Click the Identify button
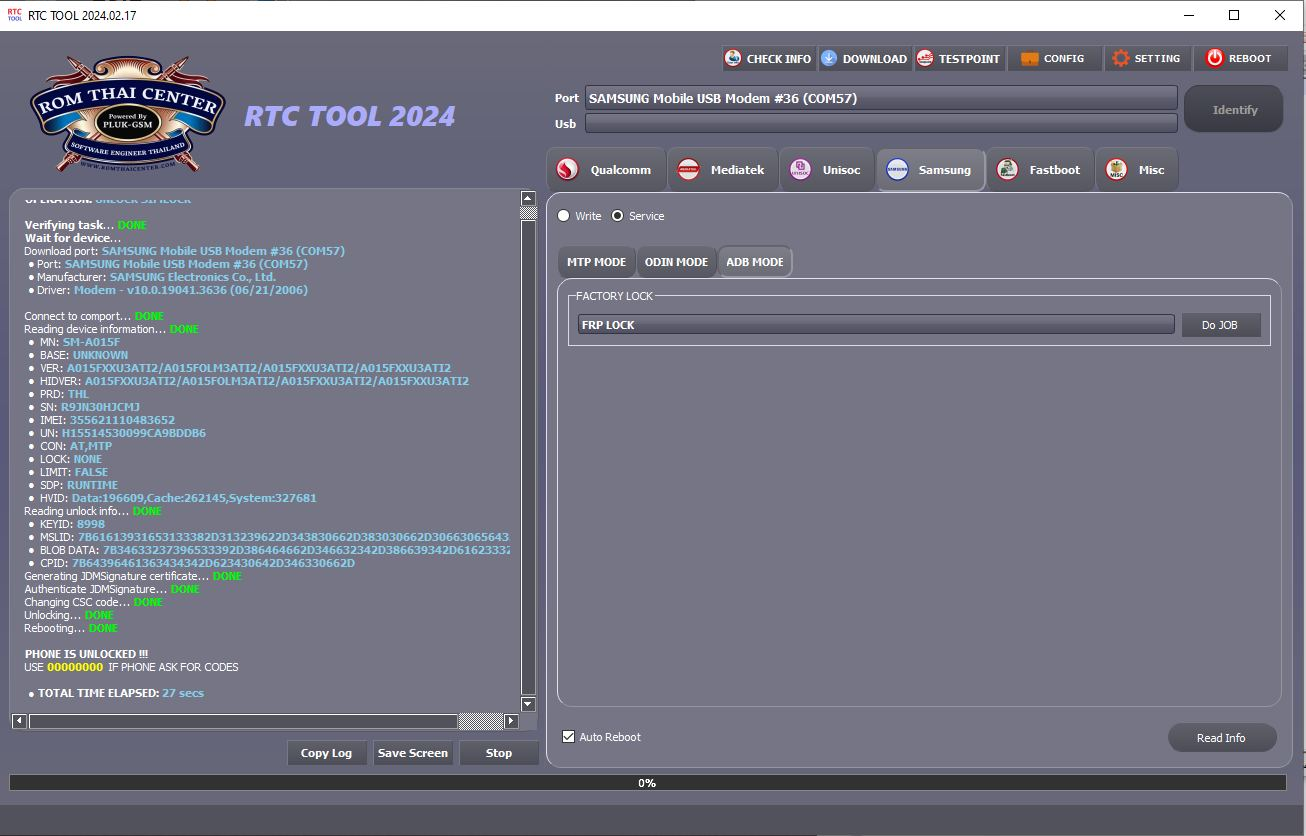The height and width of the screenshot is (836, 1306). pos(1235,110)
